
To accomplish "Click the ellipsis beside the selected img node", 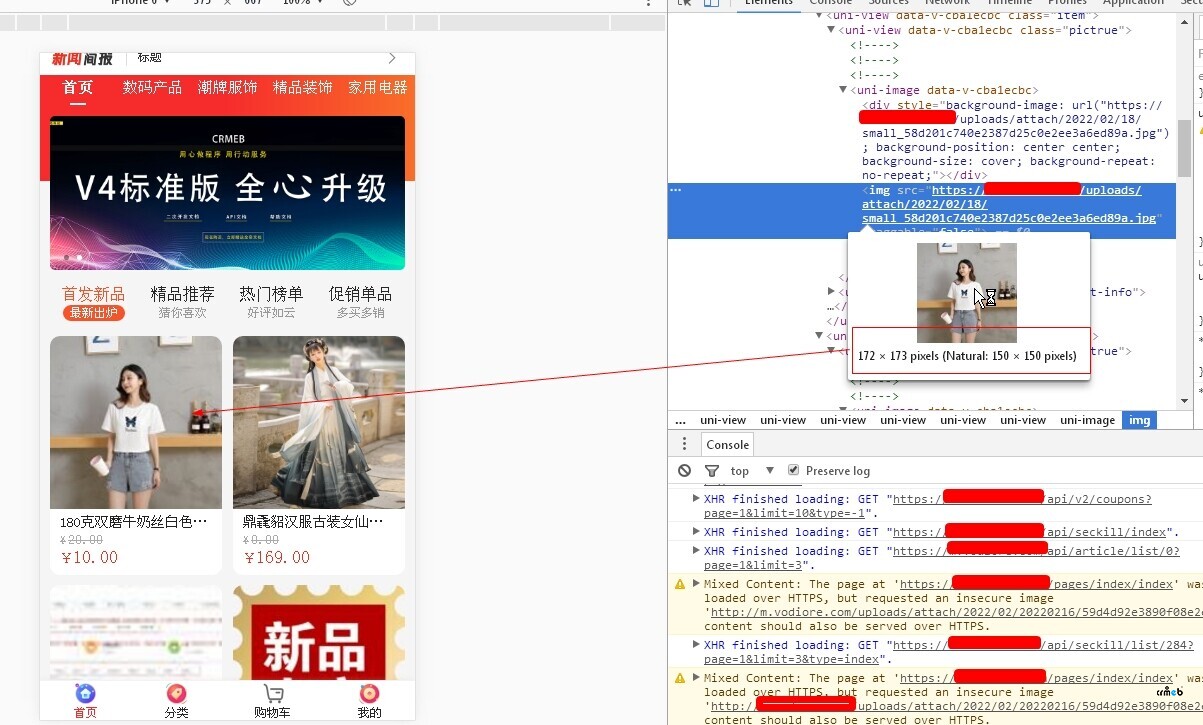I will [x=676, y=190].
